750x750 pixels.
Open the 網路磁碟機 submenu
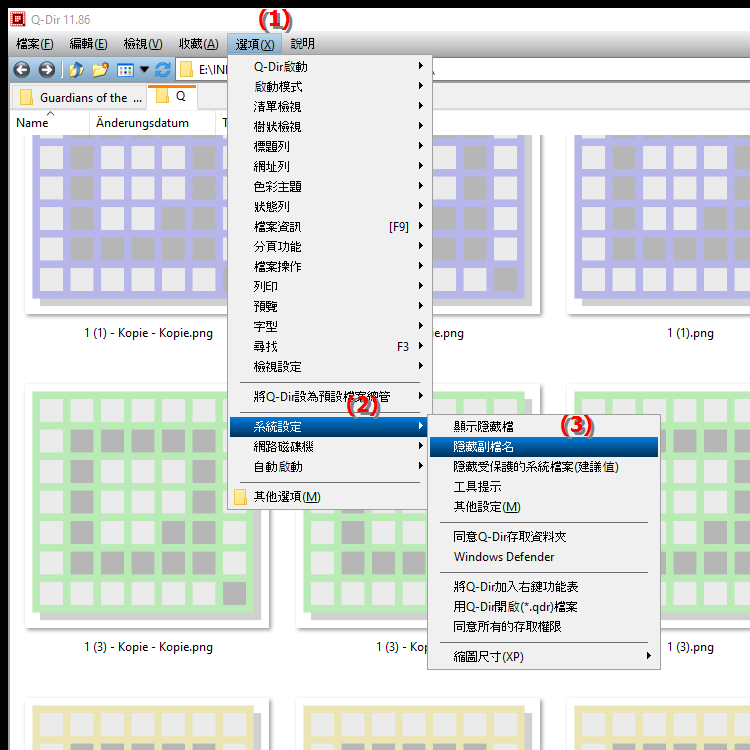click(329, 447)
